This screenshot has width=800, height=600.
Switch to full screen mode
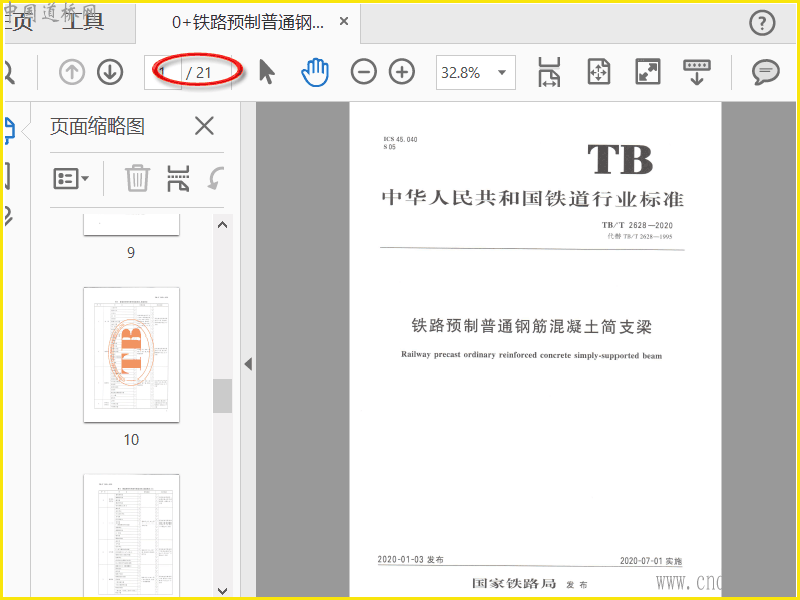coord(647,72)
